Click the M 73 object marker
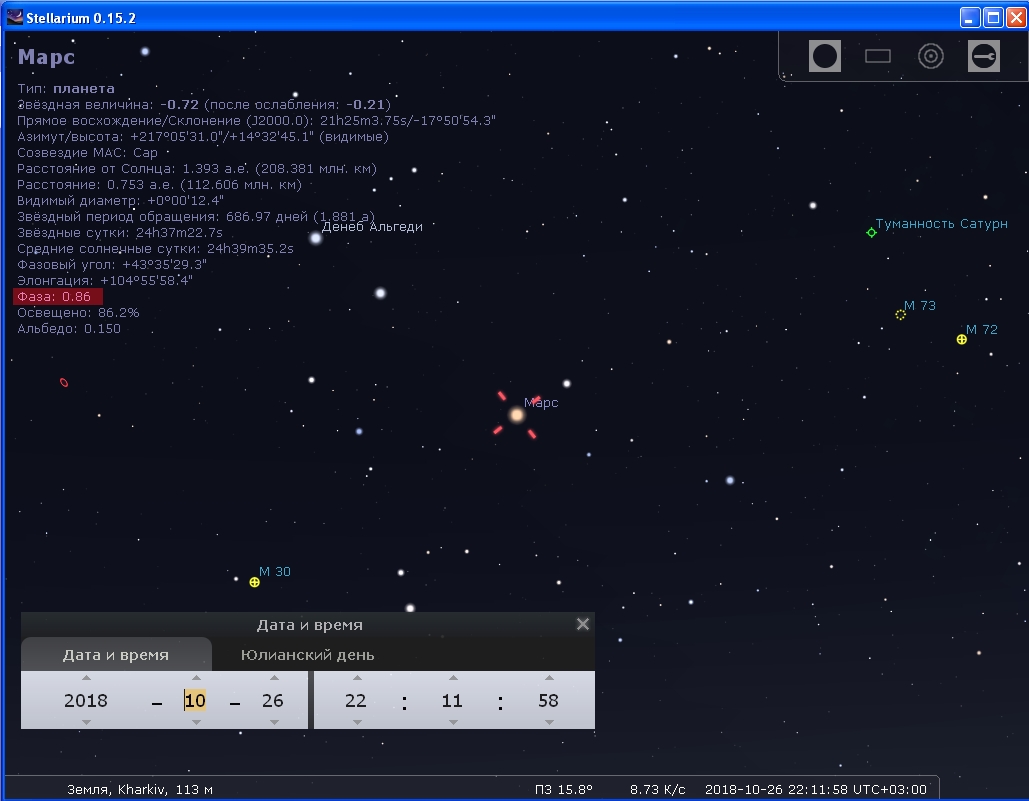Viewport: 1029px width, 801px height. coord(900,315)
